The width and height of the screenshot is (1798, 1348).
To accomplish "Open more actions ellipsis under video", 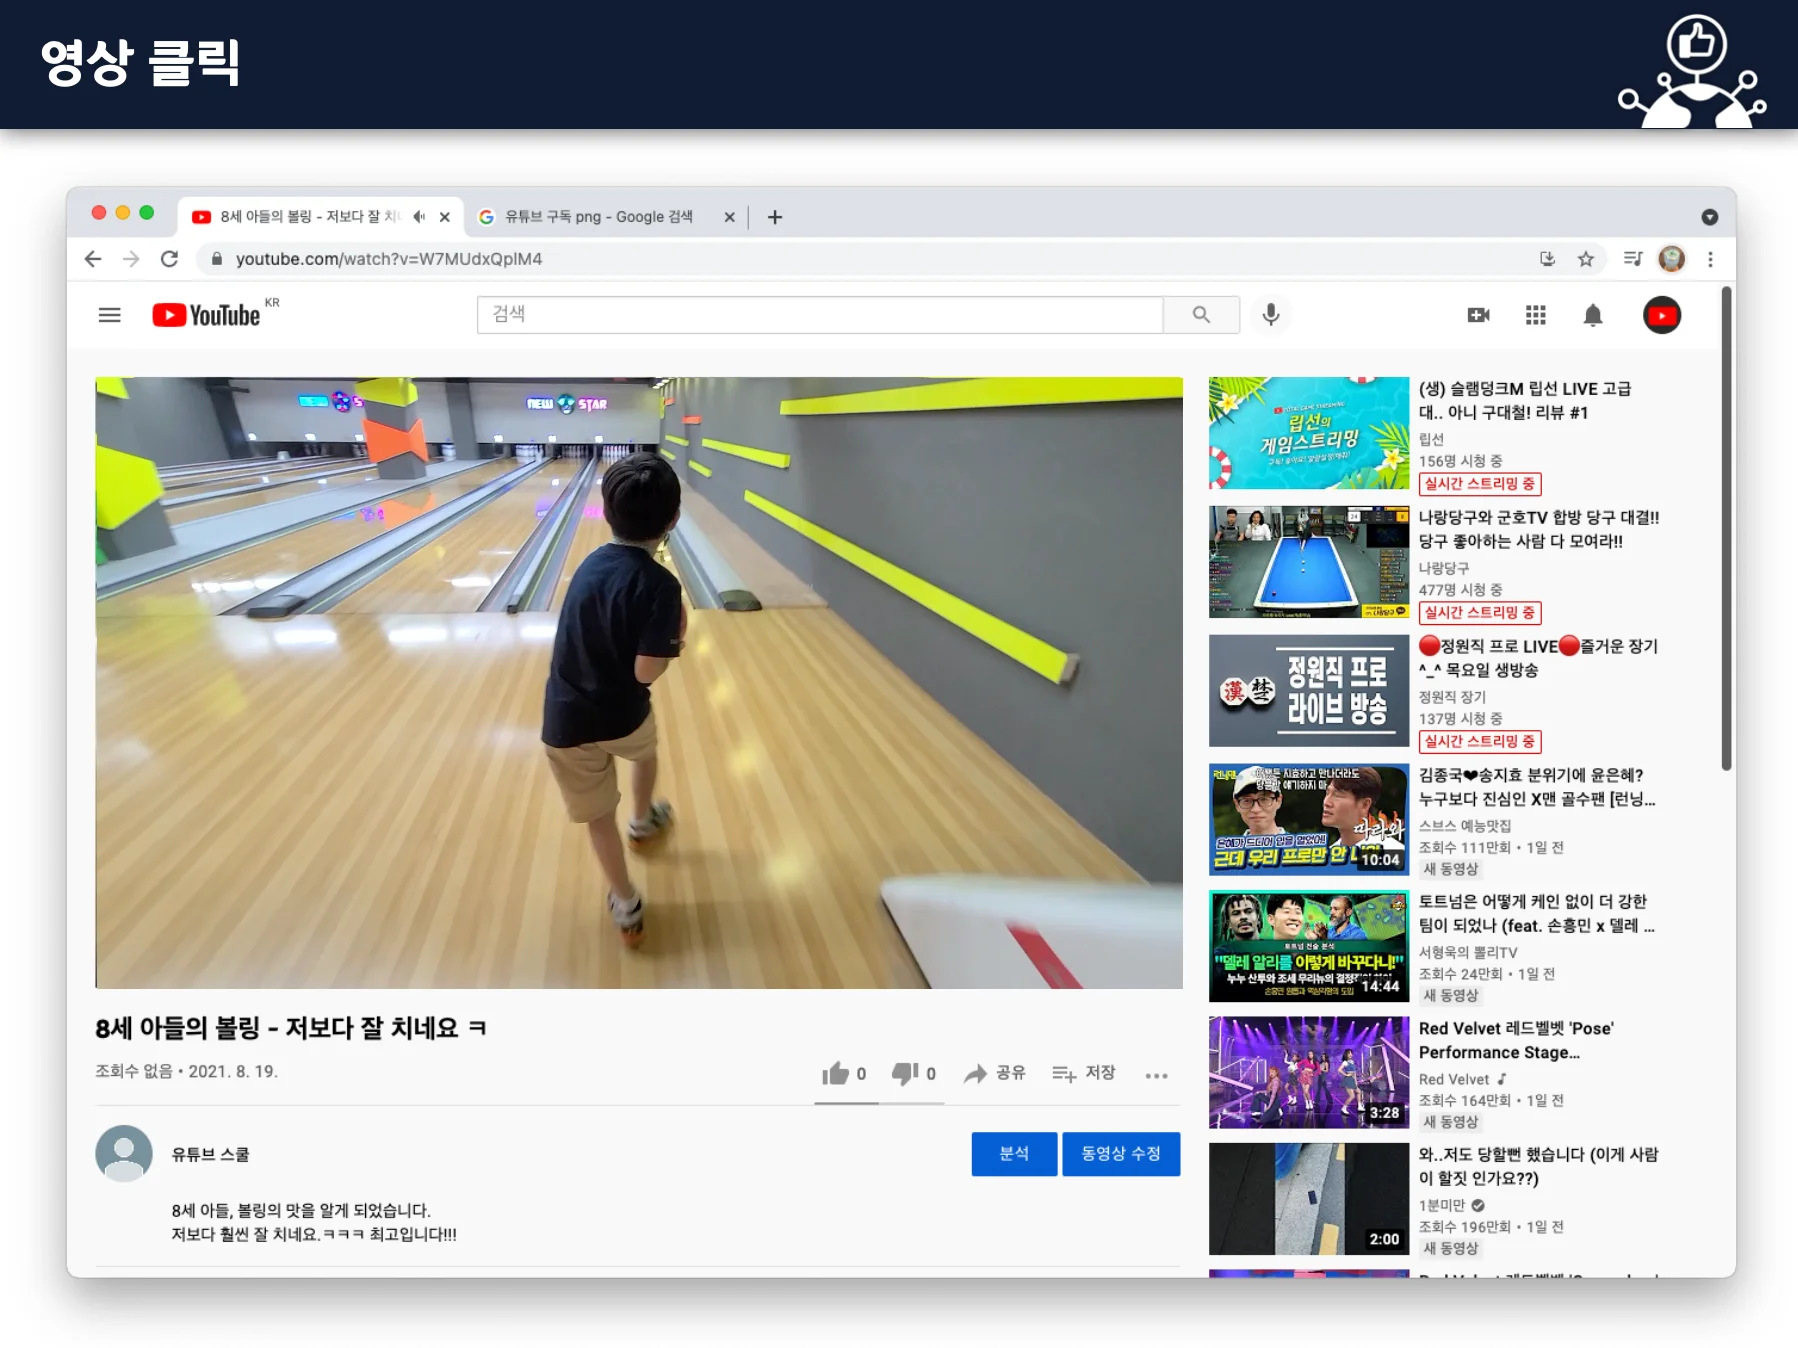I will [x=1157, y=1075].
